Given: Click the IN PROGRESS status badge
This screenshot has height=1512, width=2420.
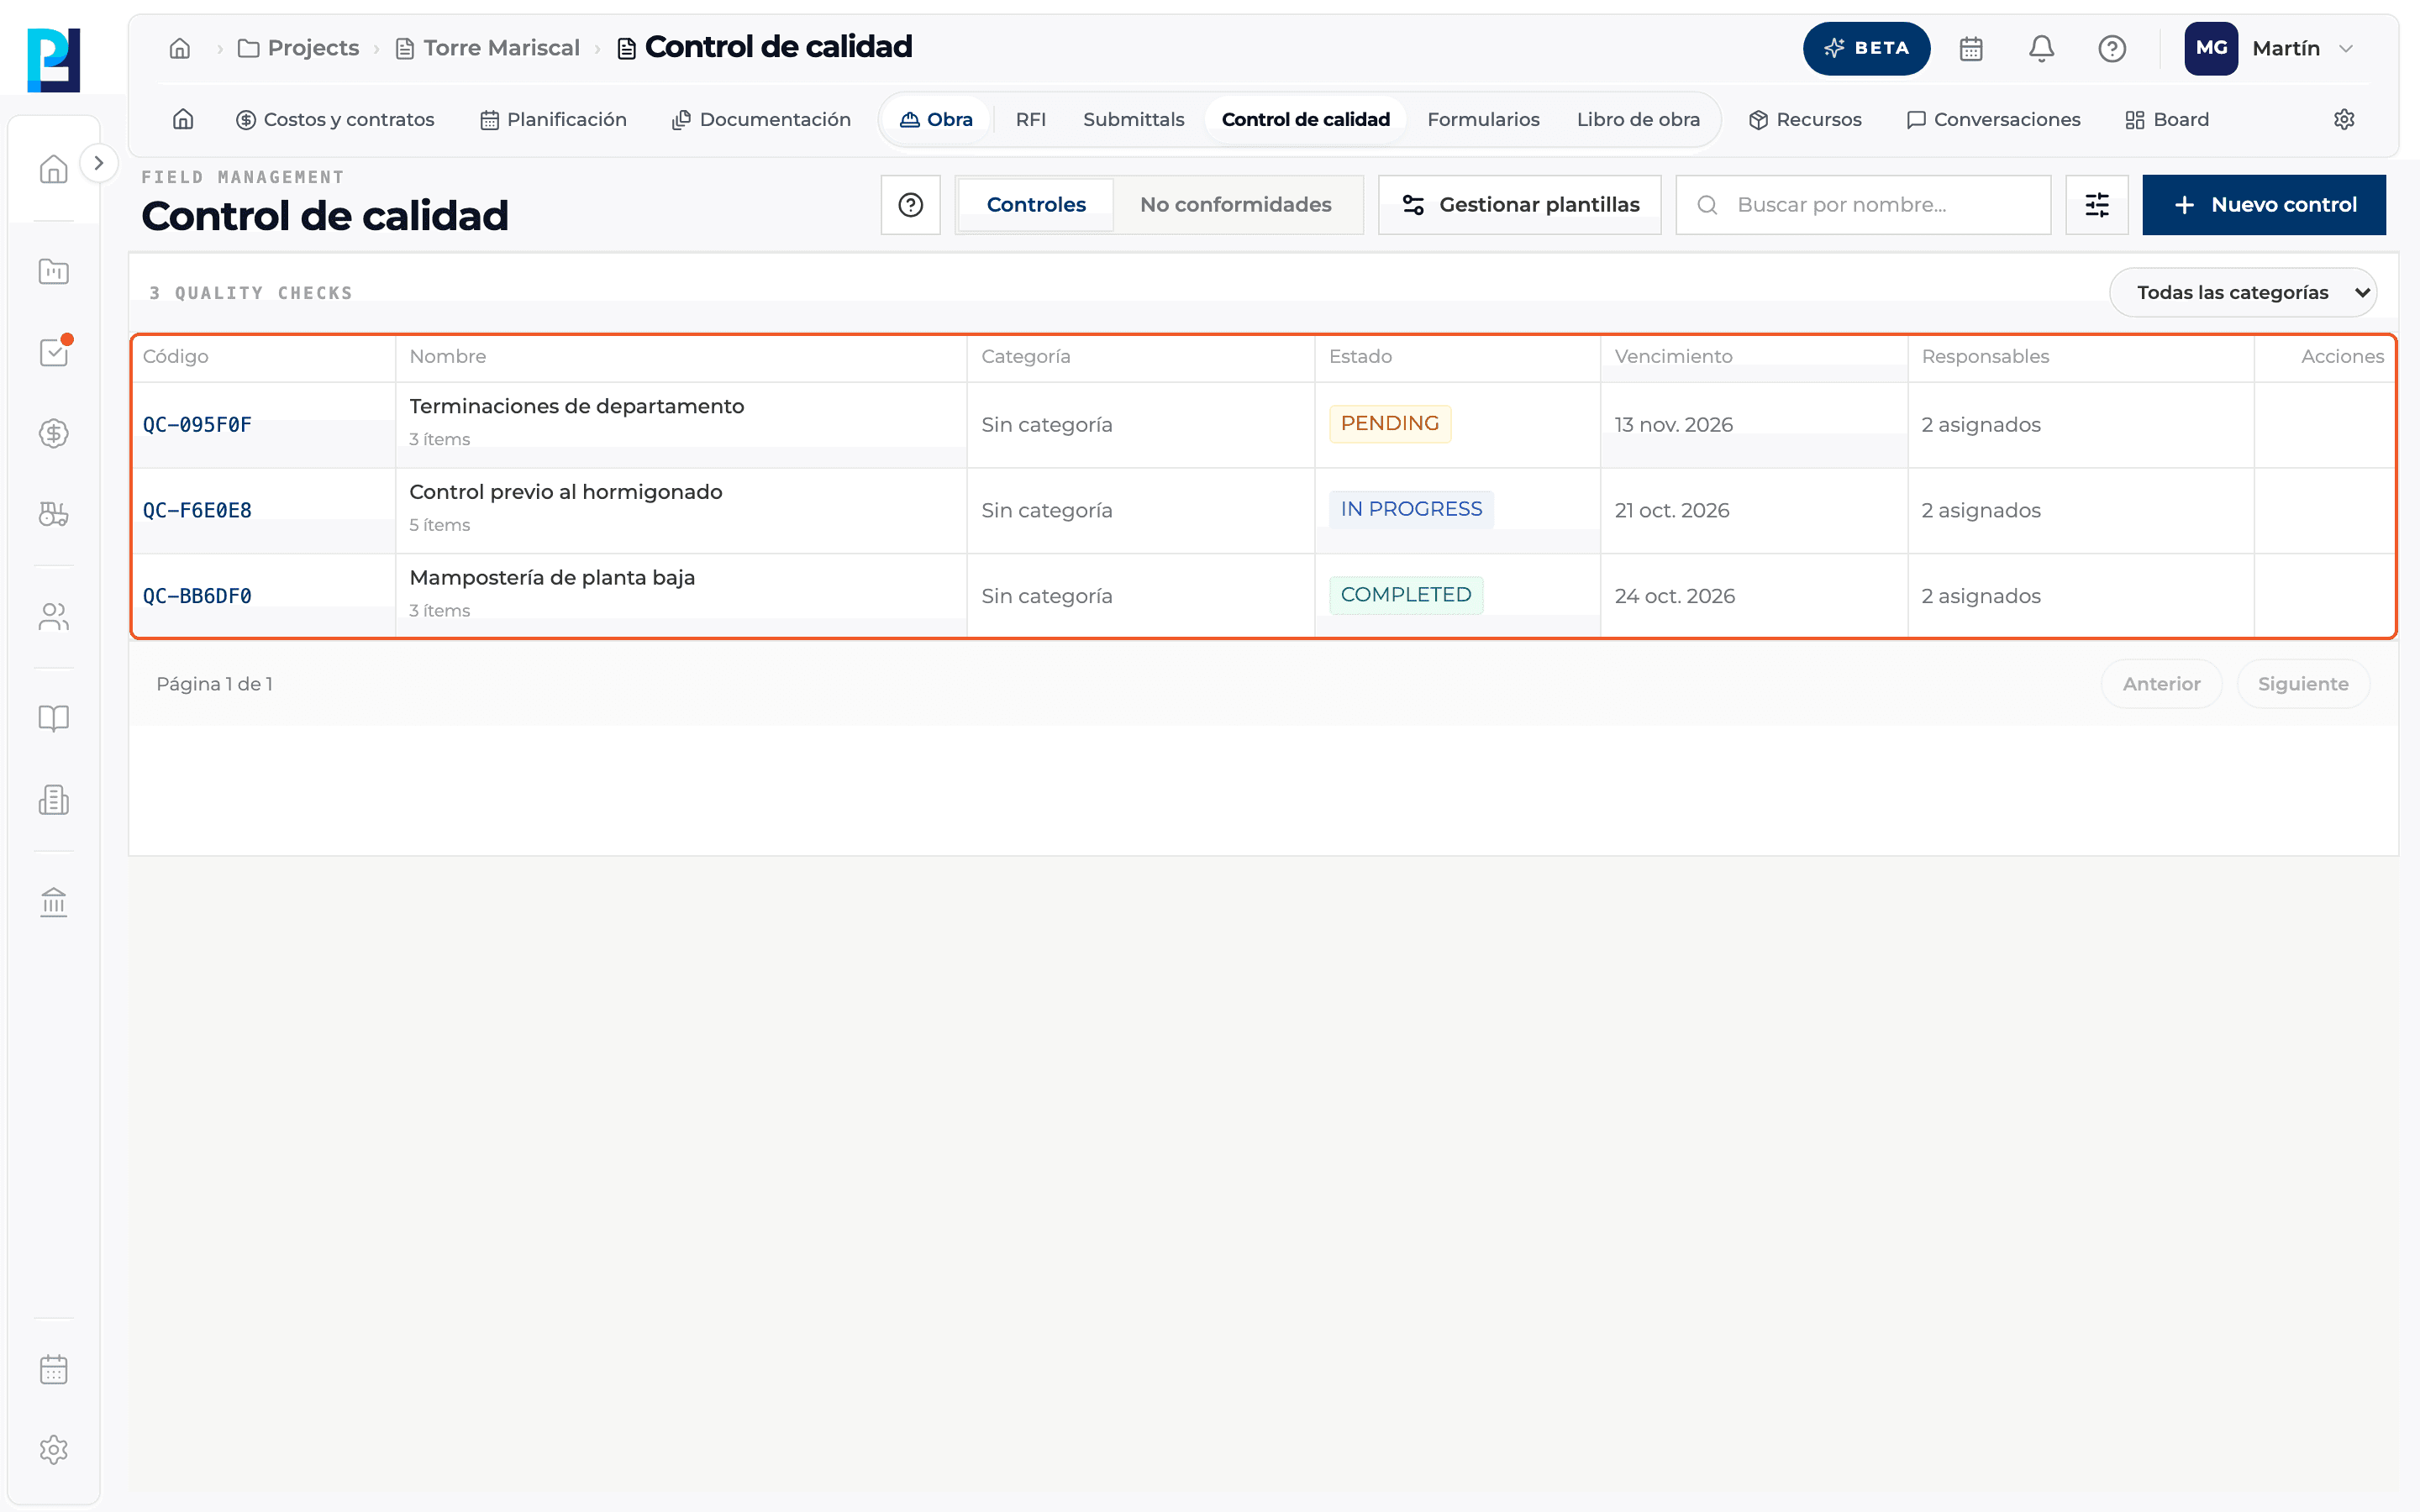Looking at the screenshot, I should 1411,509.
